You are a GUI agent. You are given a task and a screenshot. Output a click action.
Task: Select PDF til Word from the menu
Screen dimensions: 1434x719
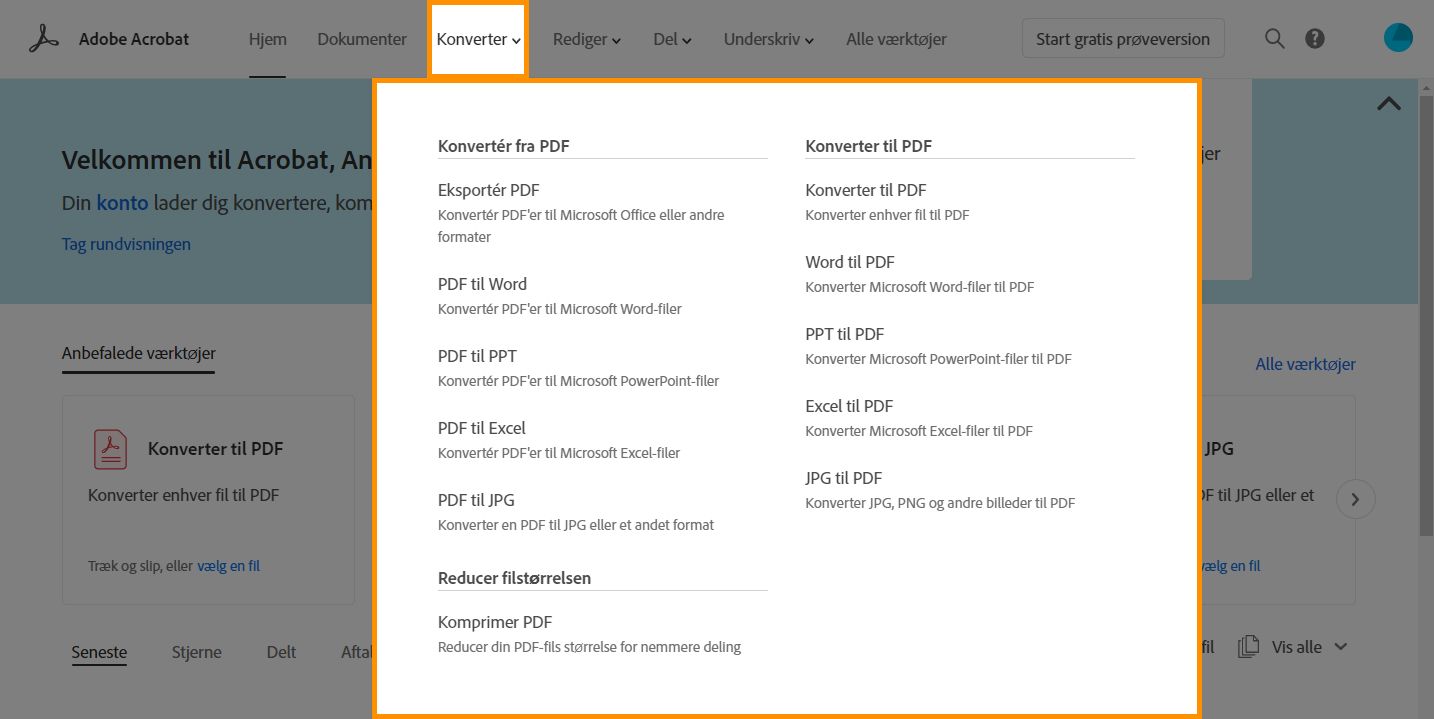[x=482, y=284]
